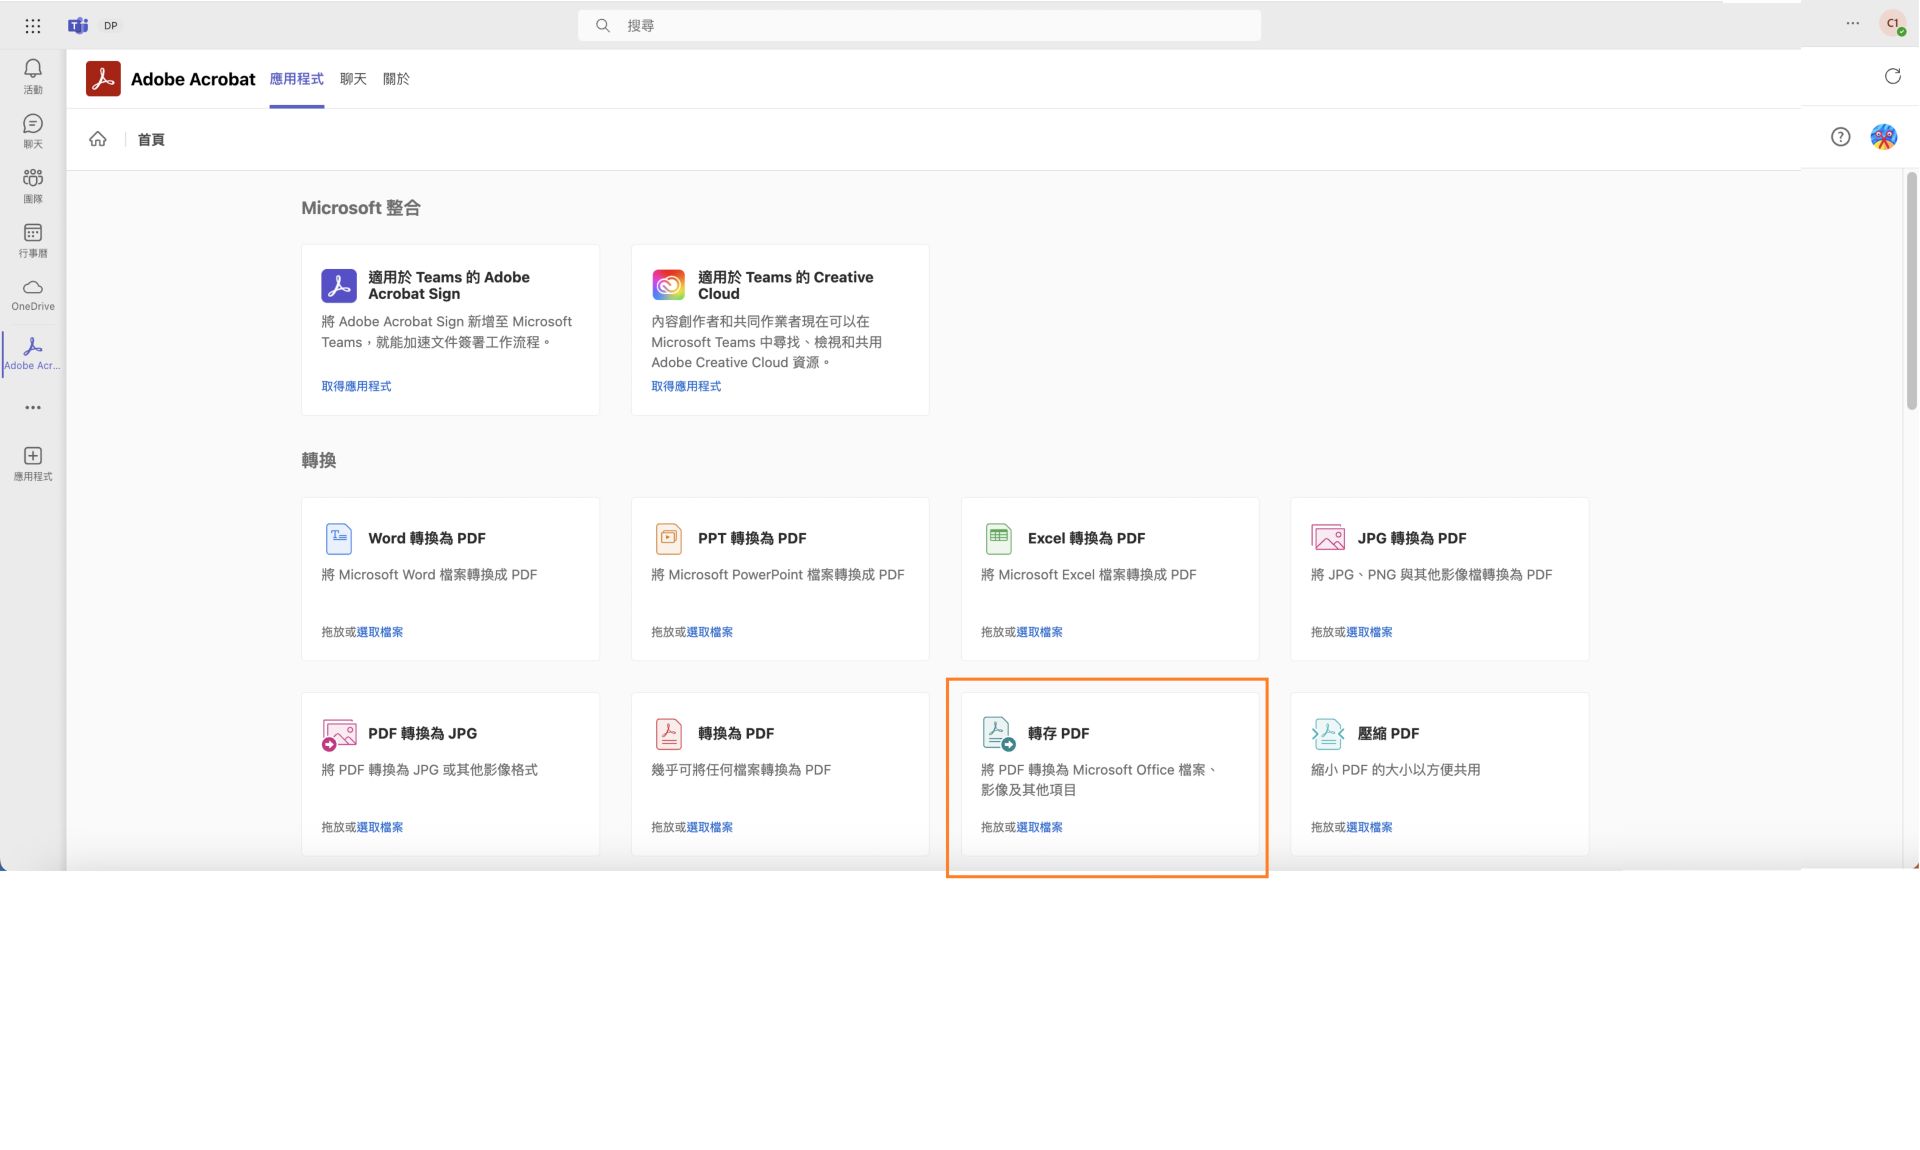
Task: Click 選取檔案 in 轉換為 PDF card
Action: (x=710, y=827)
